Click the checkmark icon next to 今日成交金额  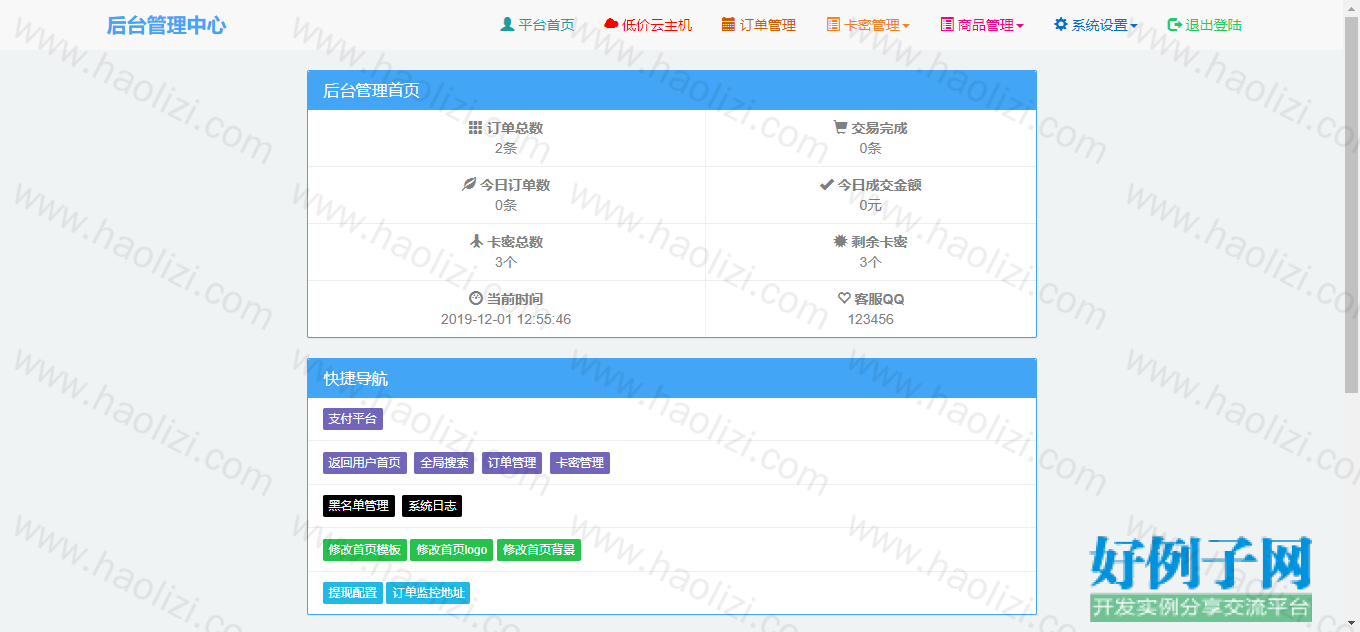tap(826, 184)
